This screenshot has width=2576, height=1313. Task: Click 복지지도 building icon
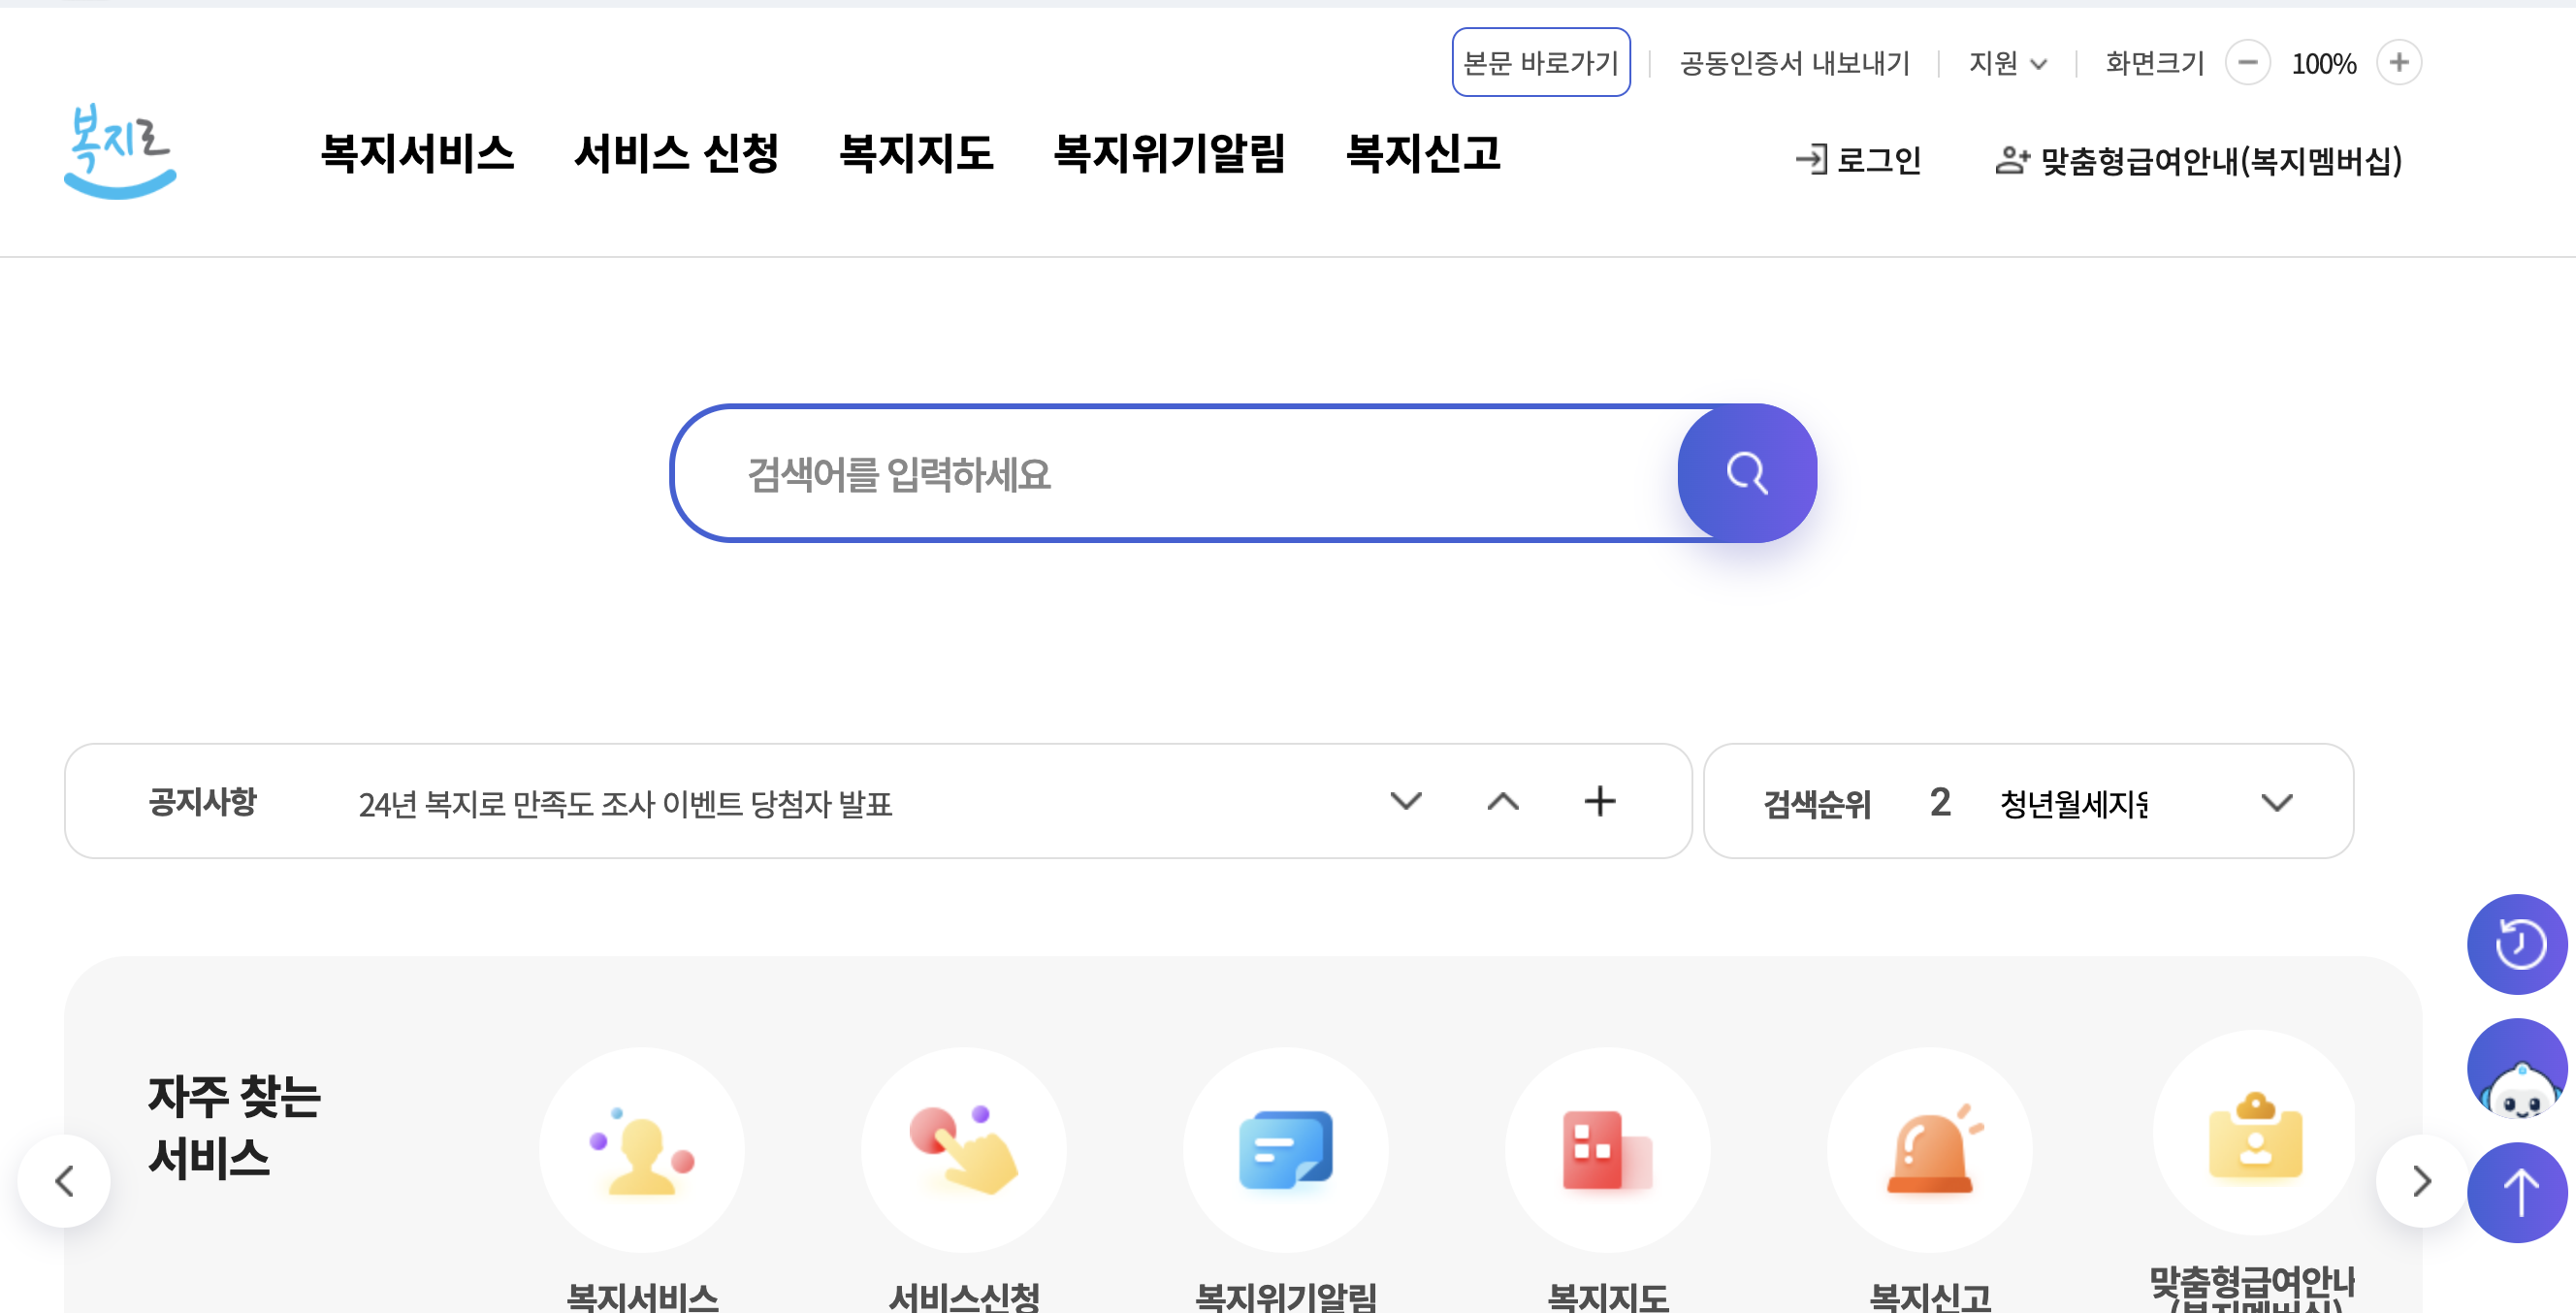pyautogui.click(x=1607, y=1150)
